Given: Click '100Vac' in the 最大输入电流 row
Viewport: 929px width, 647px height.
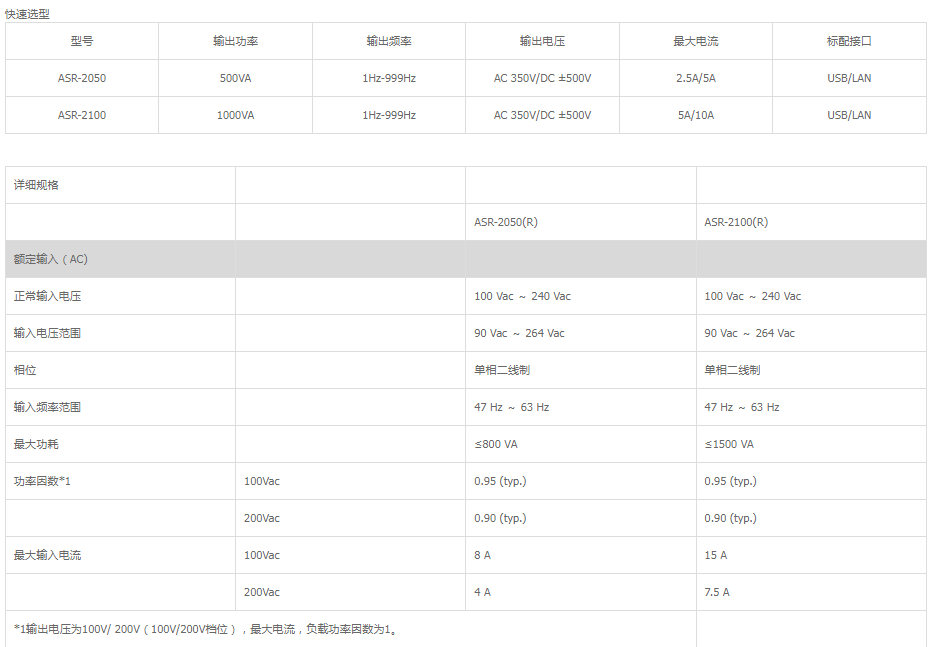Looking at the screenshot, I should [x=262, y=555].
